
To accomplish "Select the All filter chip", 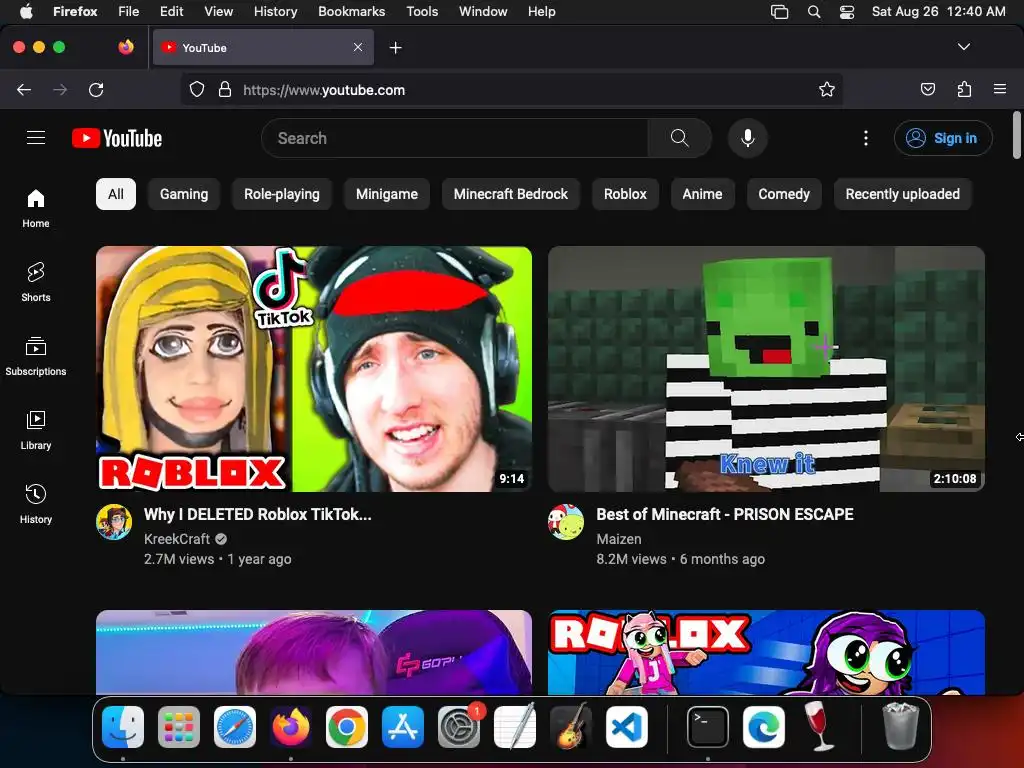I will tap(116, 194).
